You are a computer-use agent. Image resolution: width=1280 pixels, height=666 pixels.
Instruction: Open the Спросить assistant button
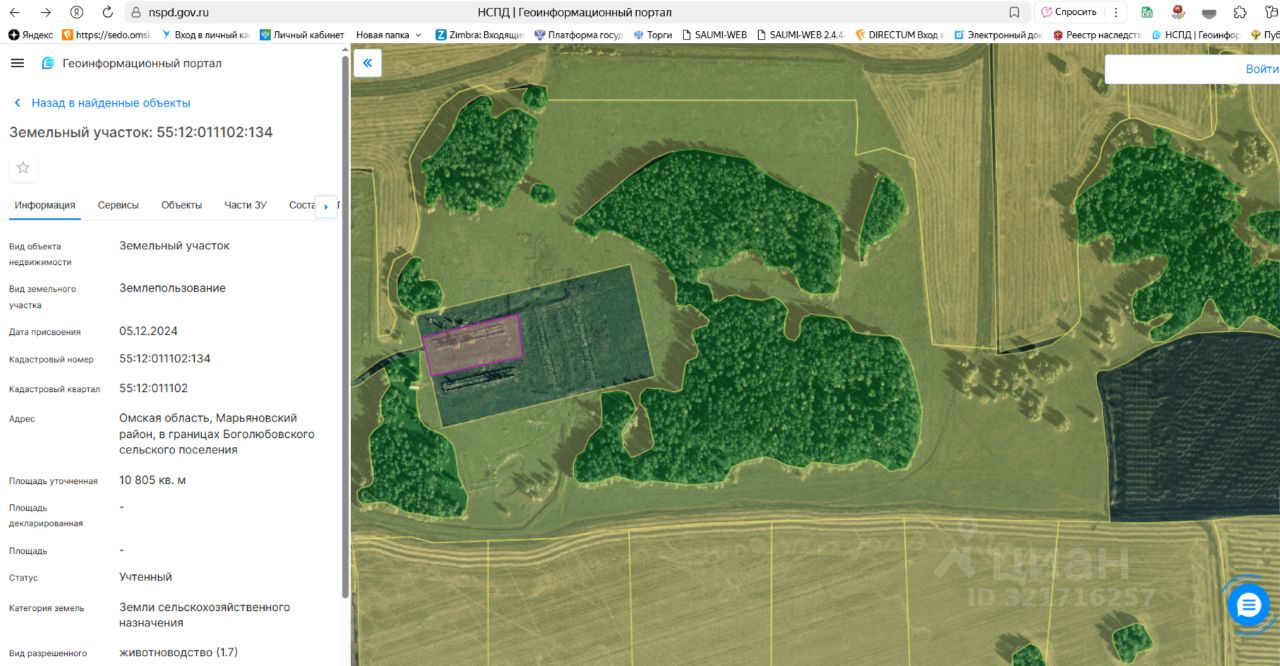tap(1069, 12)
